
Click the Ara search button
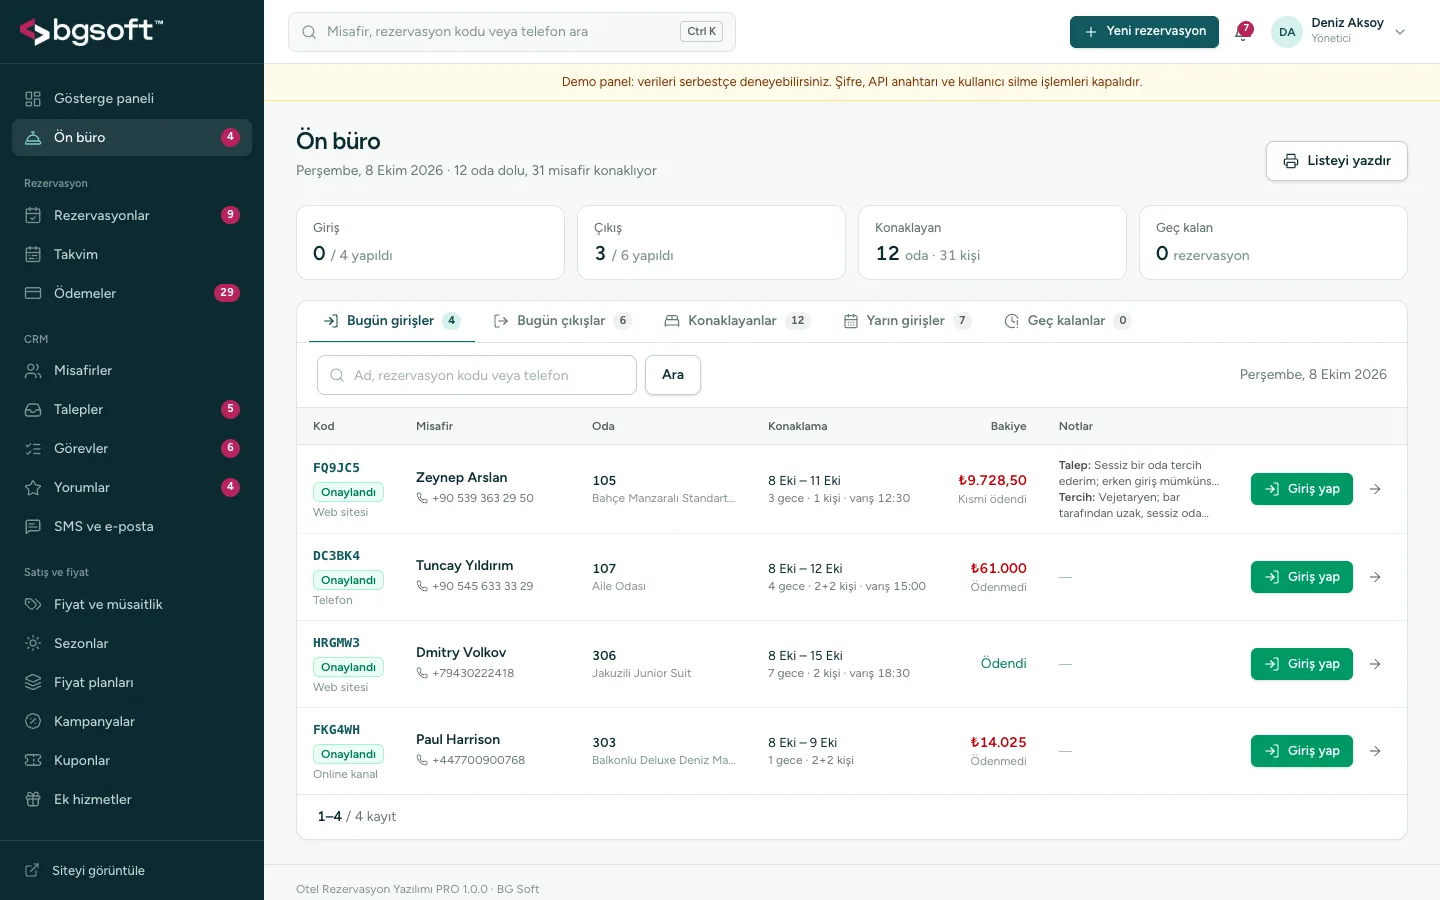[673, 375]
